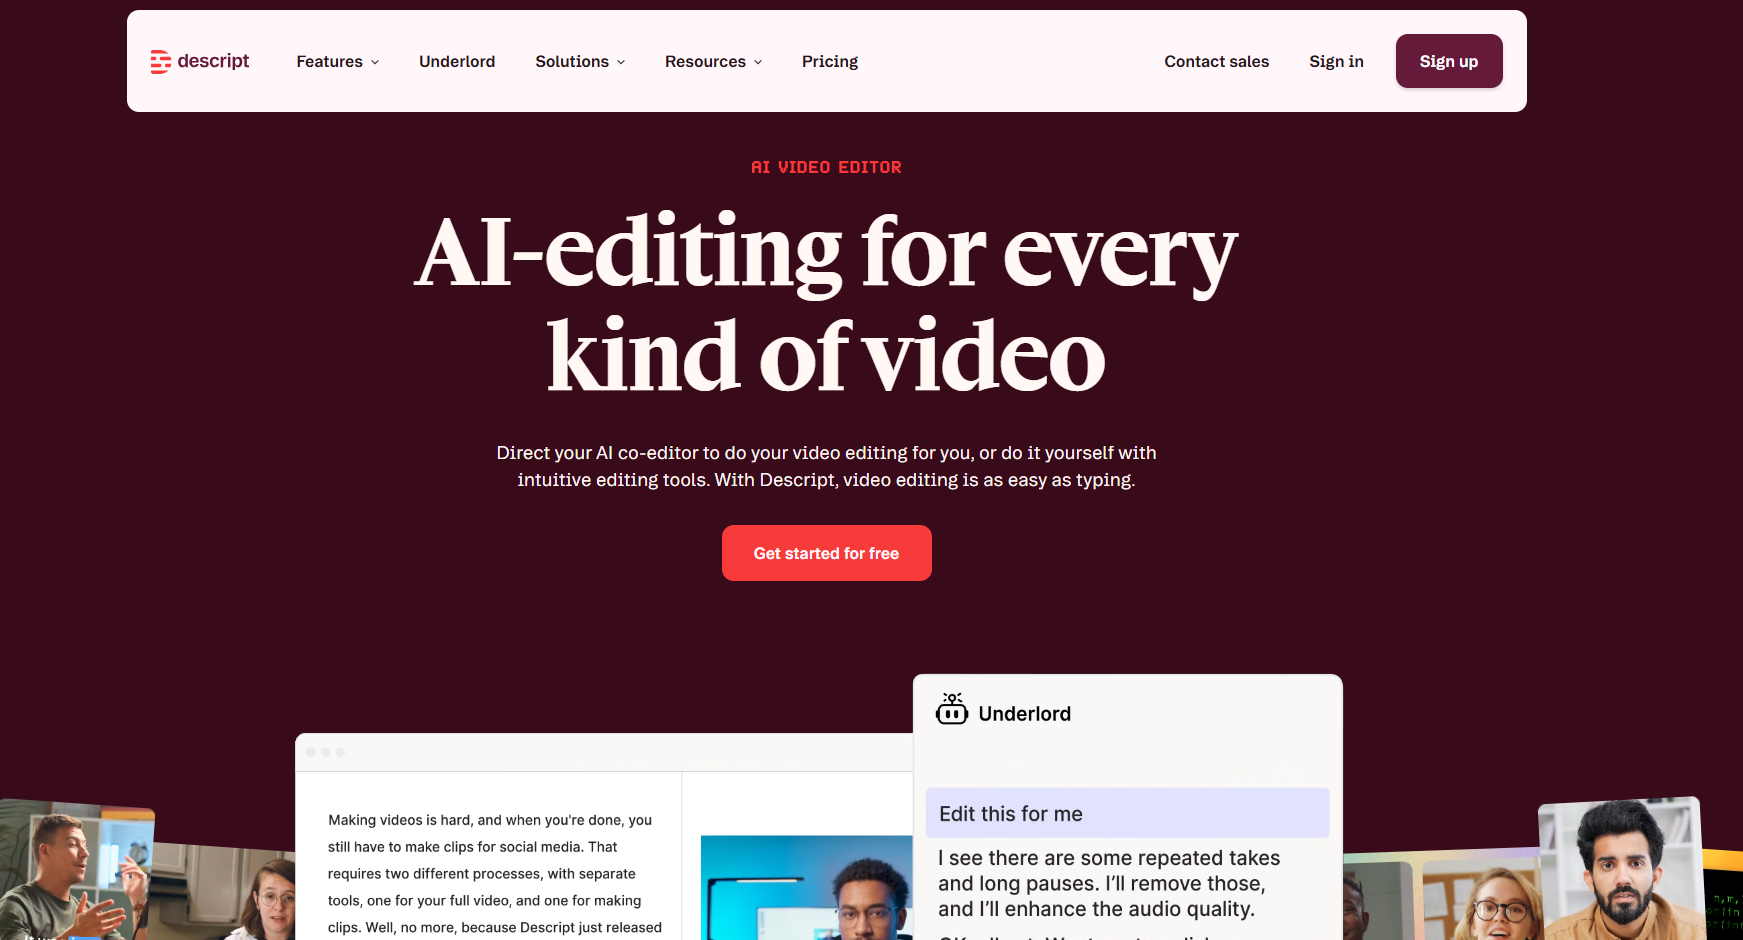
Task: Click the Descript logo icon
Action: [x=160, y=62]
